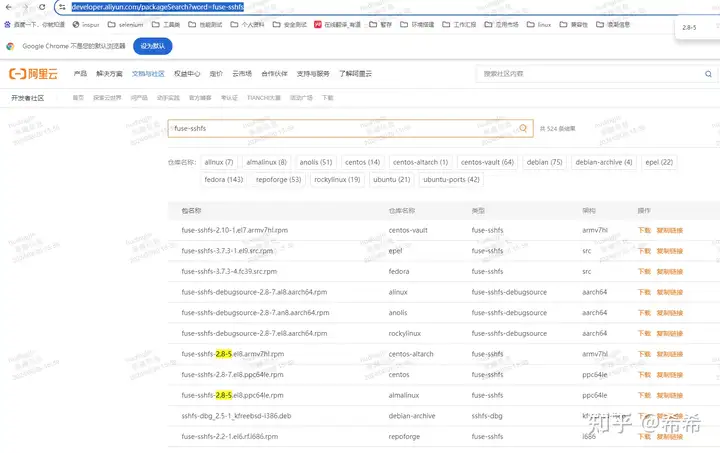Image resolution: width=720 pixels, height=453 pixels.
Task: Open the 解决方案 navigation menu
Action: [x=109, y=73]
